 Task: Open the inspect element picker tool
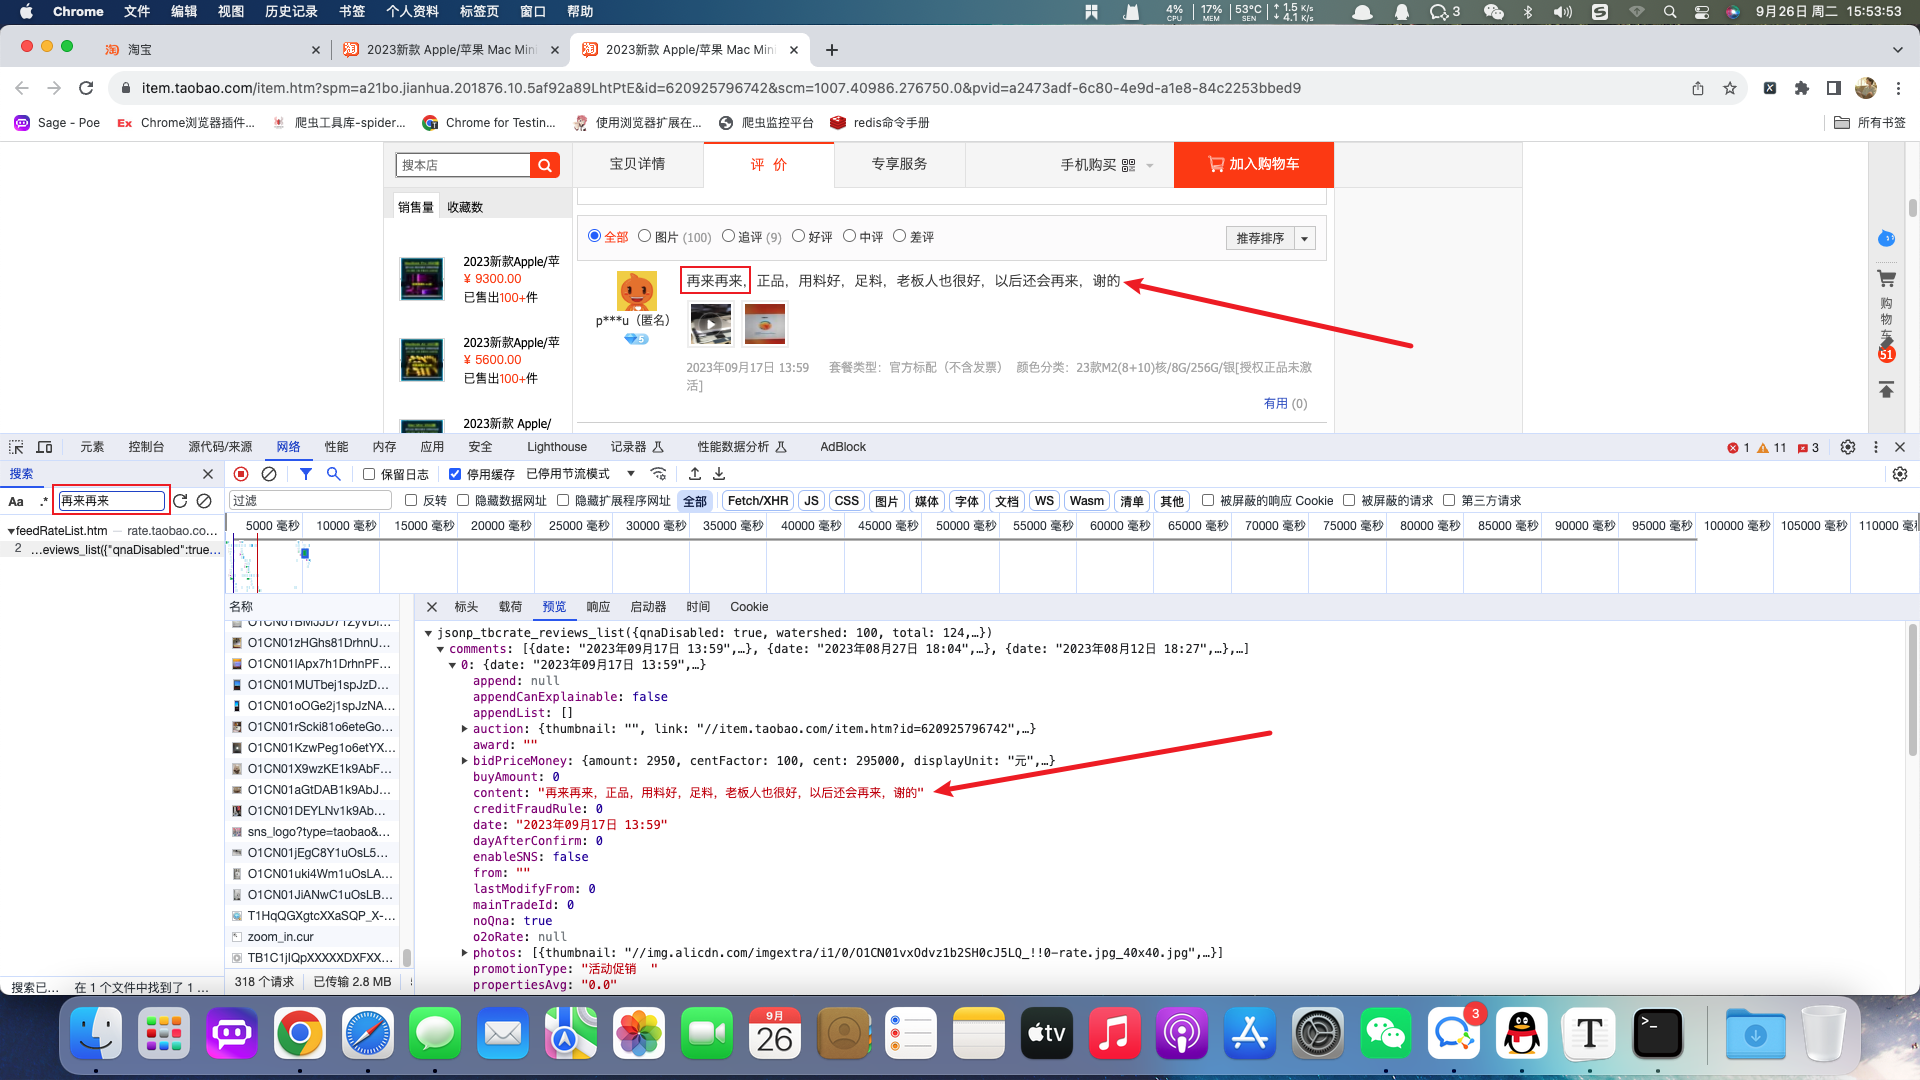16,447
